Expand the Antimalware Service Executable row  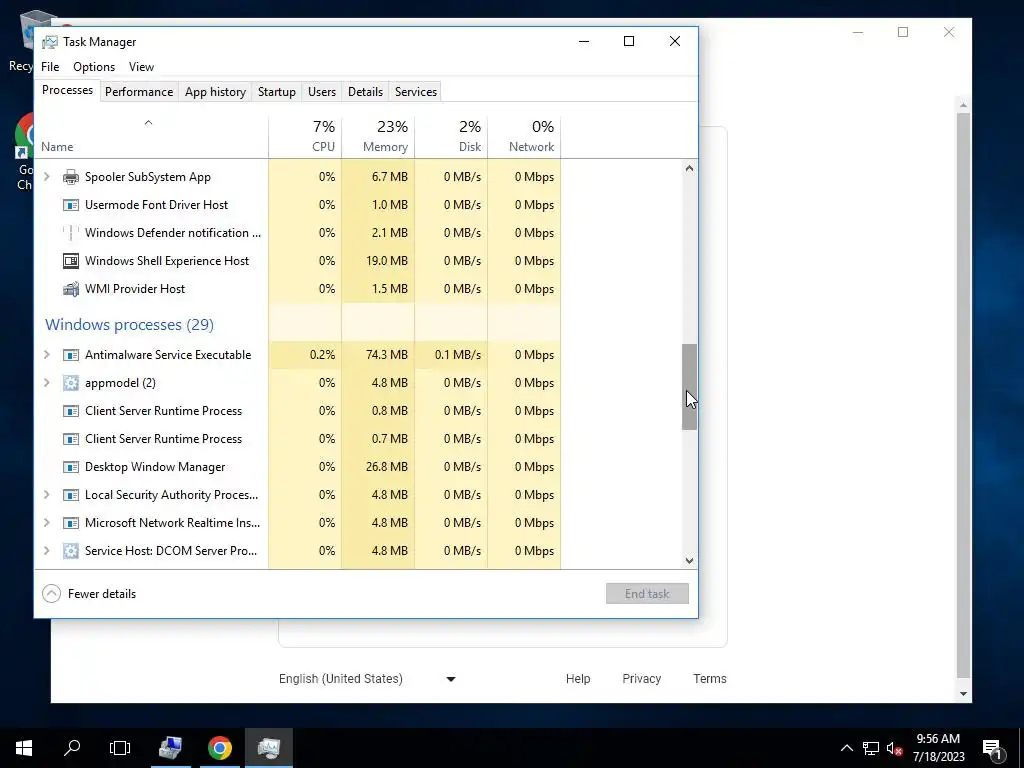point(46,355)
